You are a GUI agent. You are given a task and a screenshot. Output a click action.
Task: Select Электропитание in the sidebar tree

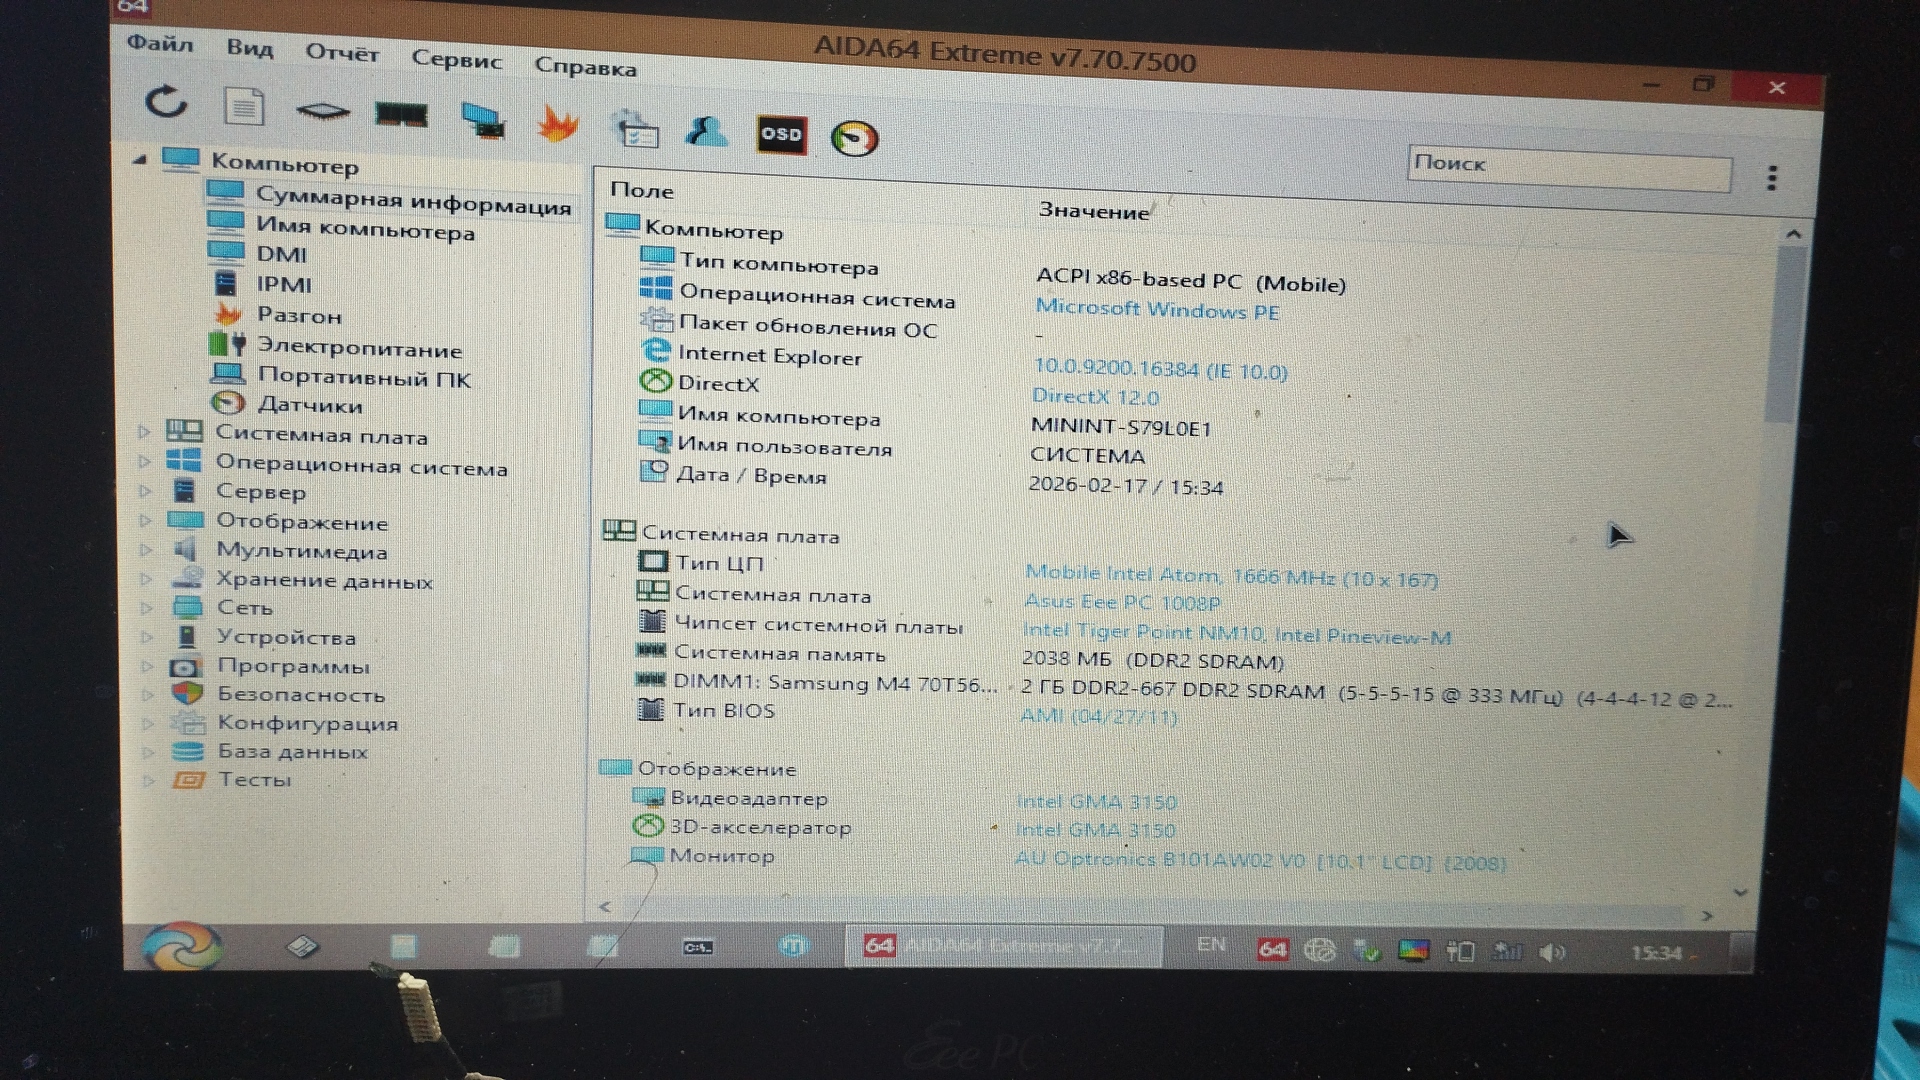point(359,349)
